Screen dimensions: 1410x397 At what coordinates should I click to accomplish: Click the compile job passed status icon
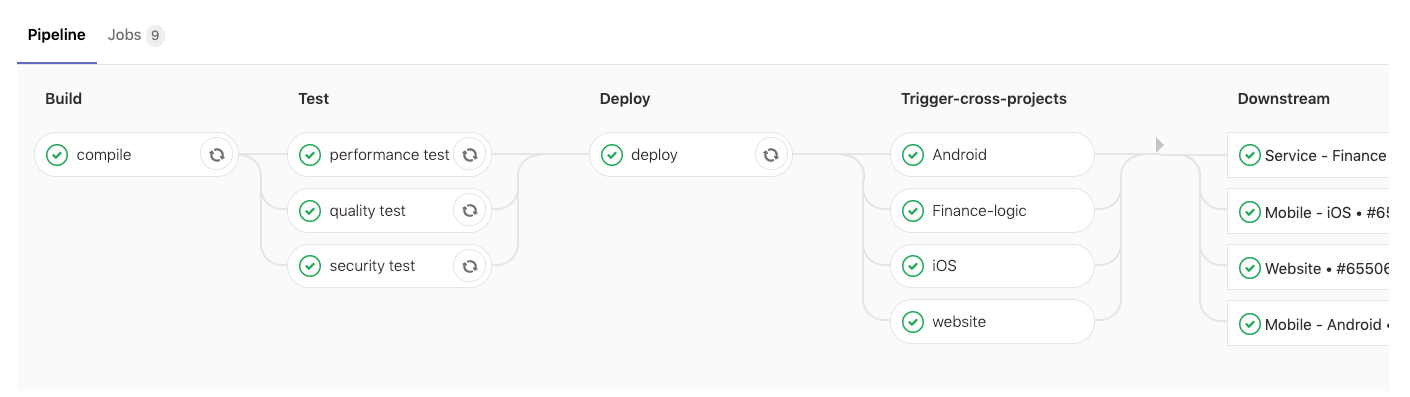point(57,155)
